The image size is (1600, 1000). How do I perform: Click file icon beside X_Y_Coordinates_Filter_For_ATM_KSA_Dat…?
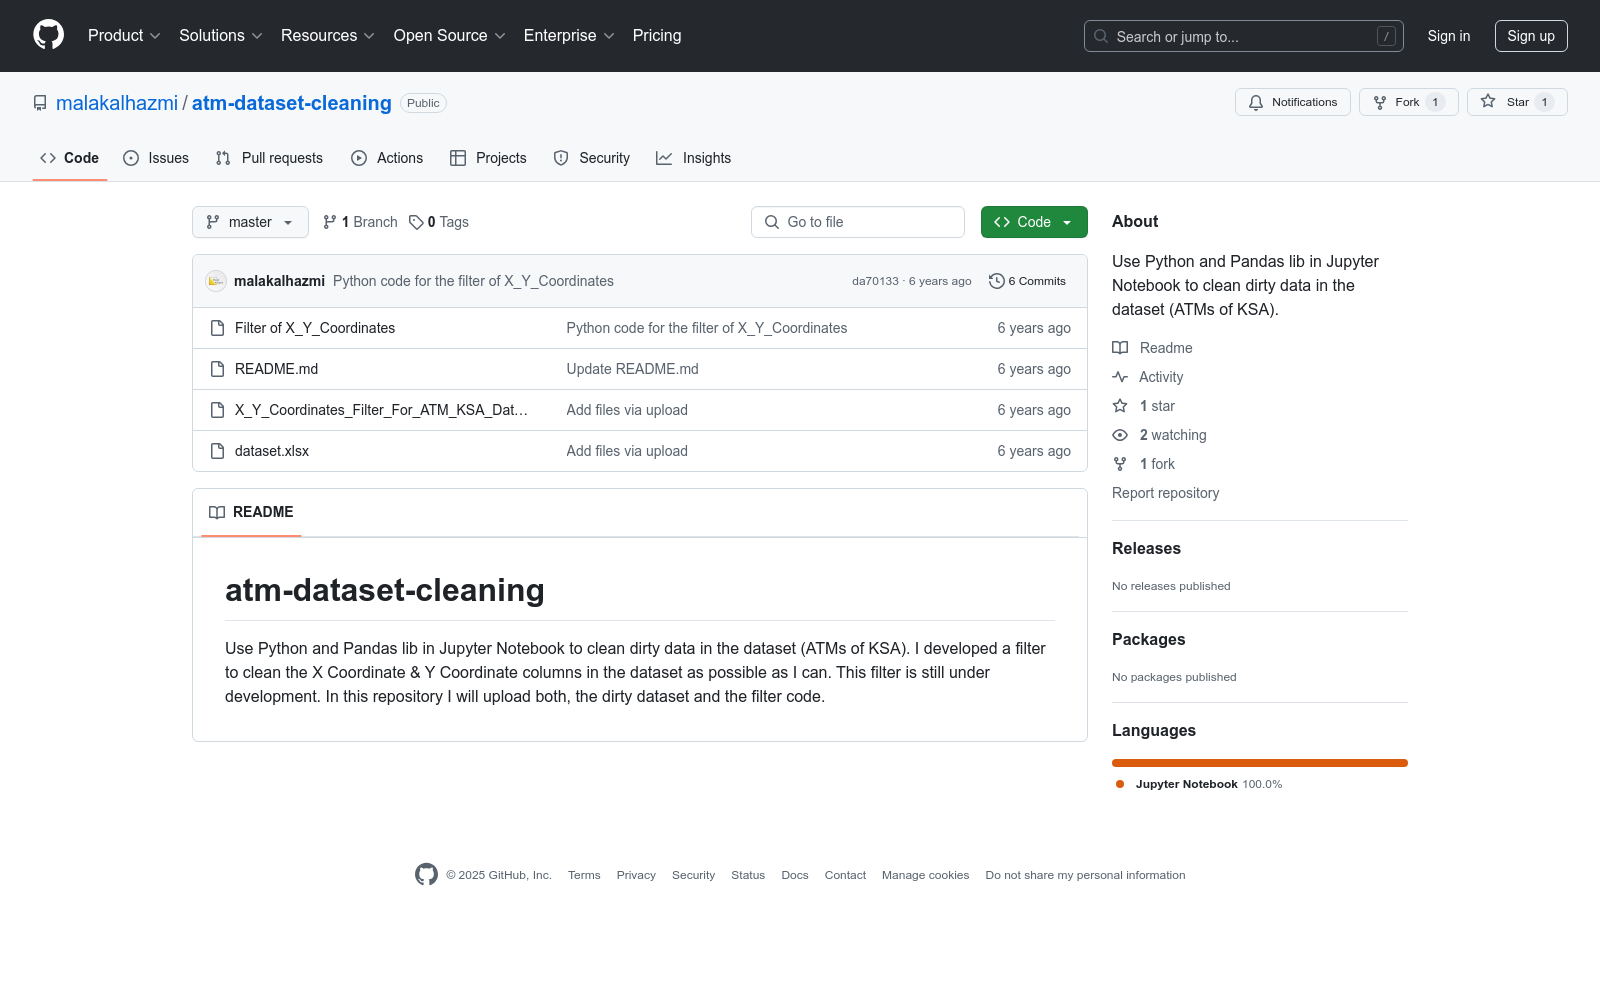217,410
